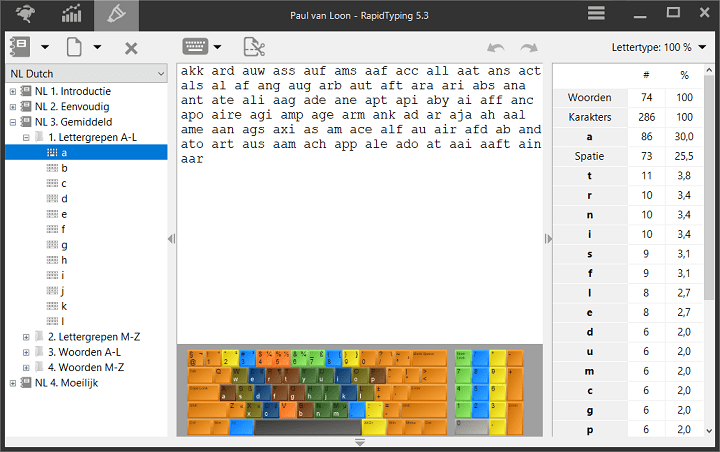Delete the selected lesson with X
The height and width of the screenshot is (452, 720).
131,48
